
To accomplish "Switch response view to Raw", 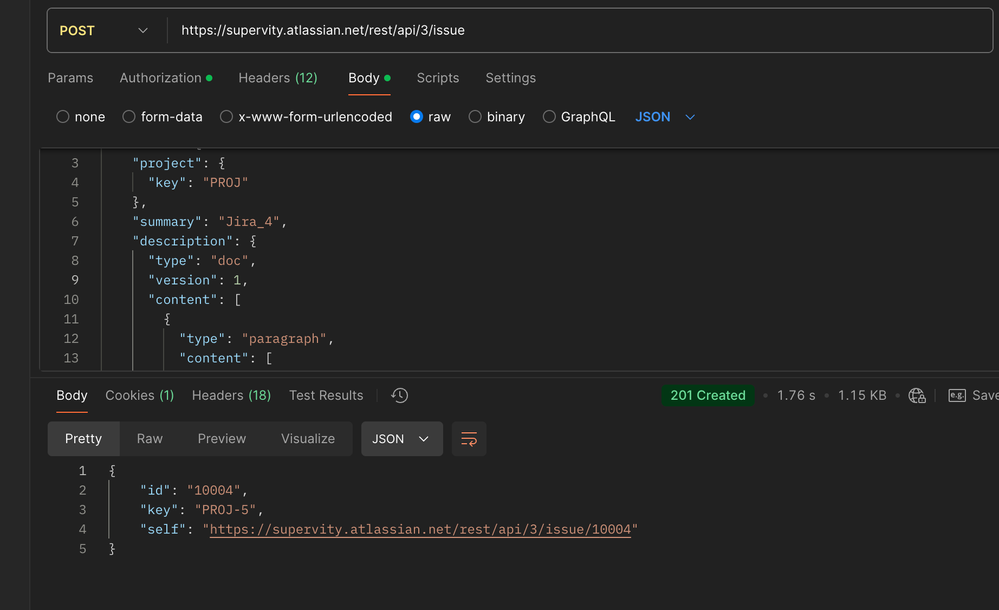I will pos(150,439).
